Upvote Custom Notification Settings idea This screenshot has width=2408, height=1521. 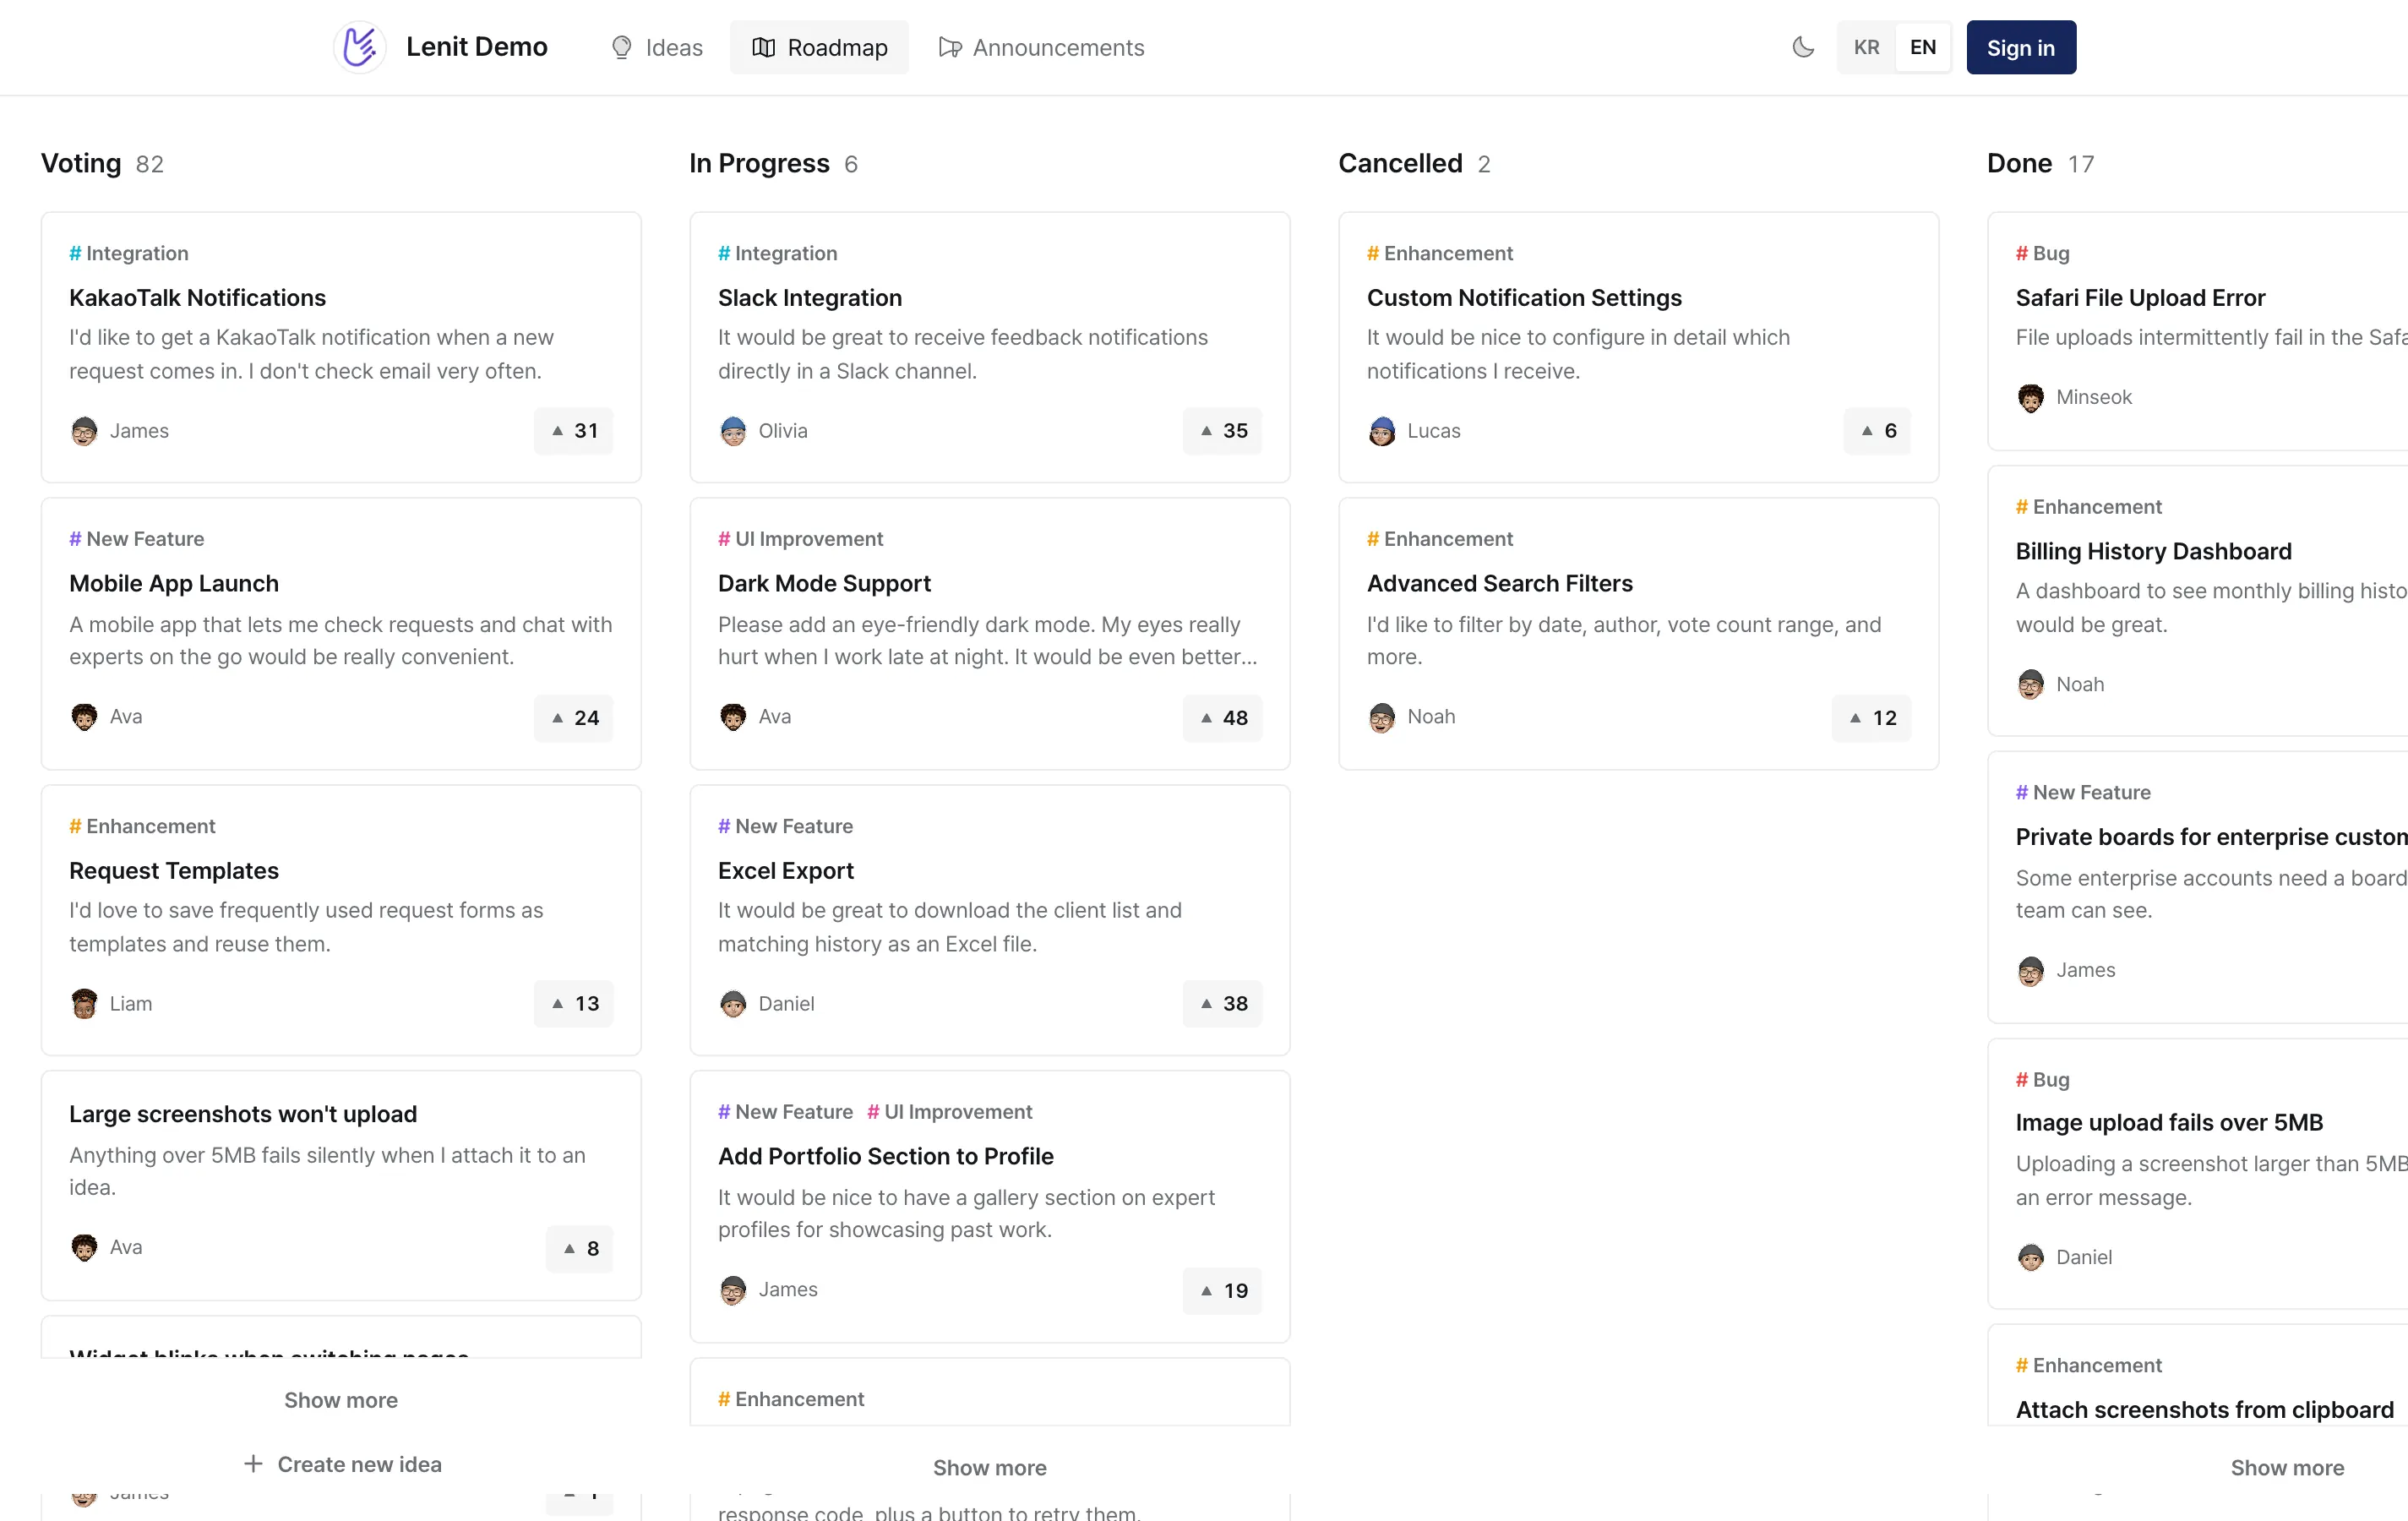tap(1877, 431)
